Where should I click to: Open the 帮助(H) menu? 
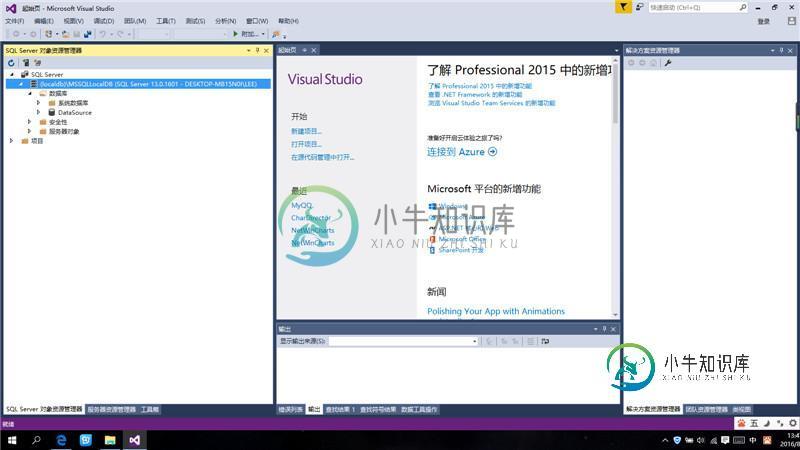click(x=288, y=21)
